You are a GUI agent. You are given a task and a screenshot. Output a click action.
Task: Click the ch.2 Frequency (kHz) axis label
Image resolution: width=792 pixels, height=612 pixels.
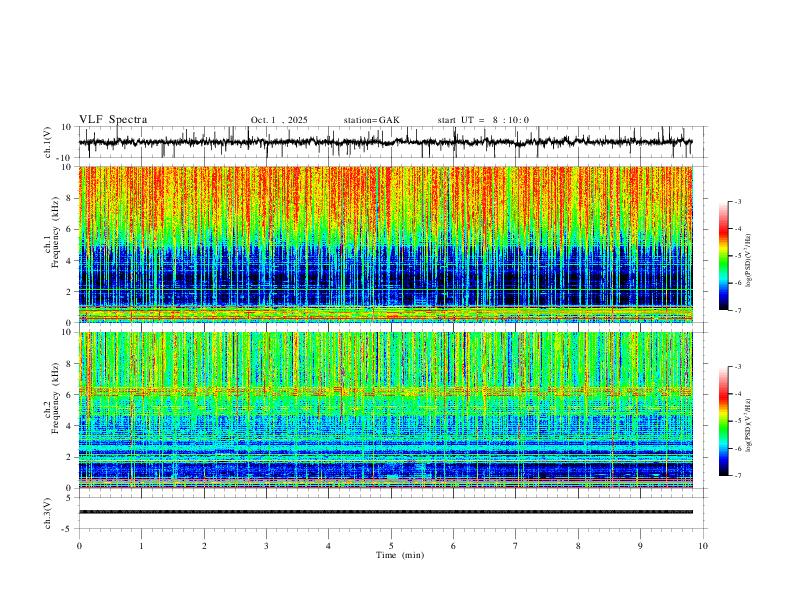pos(52,398)
